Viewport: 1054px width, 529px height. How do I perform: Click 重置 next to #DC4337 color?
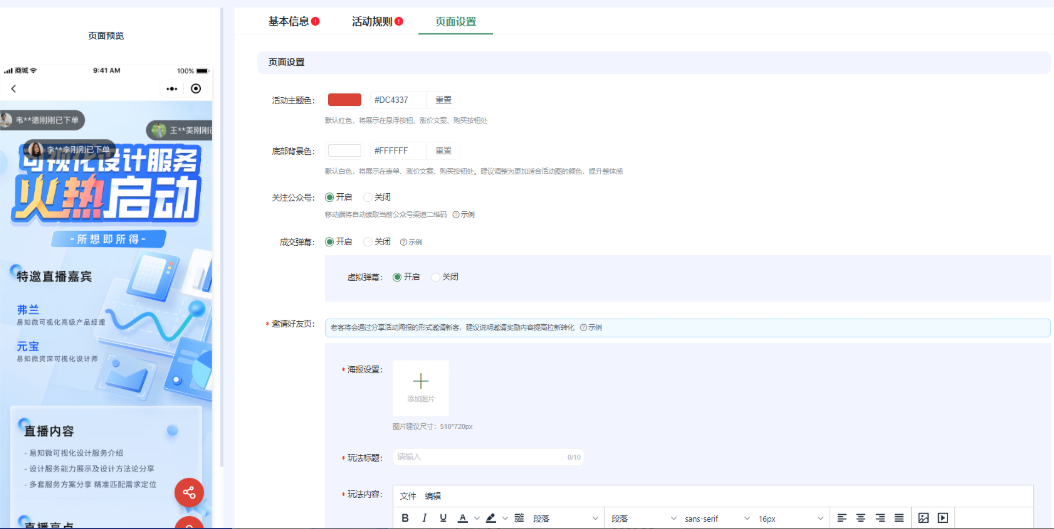pyautogui.click(x=443, y=99)
